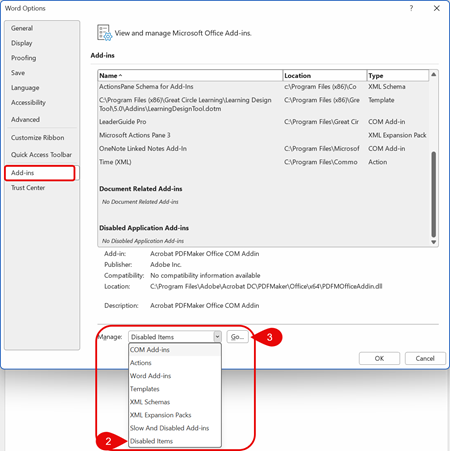Sort add-ins by Name column header

point(190,76)
